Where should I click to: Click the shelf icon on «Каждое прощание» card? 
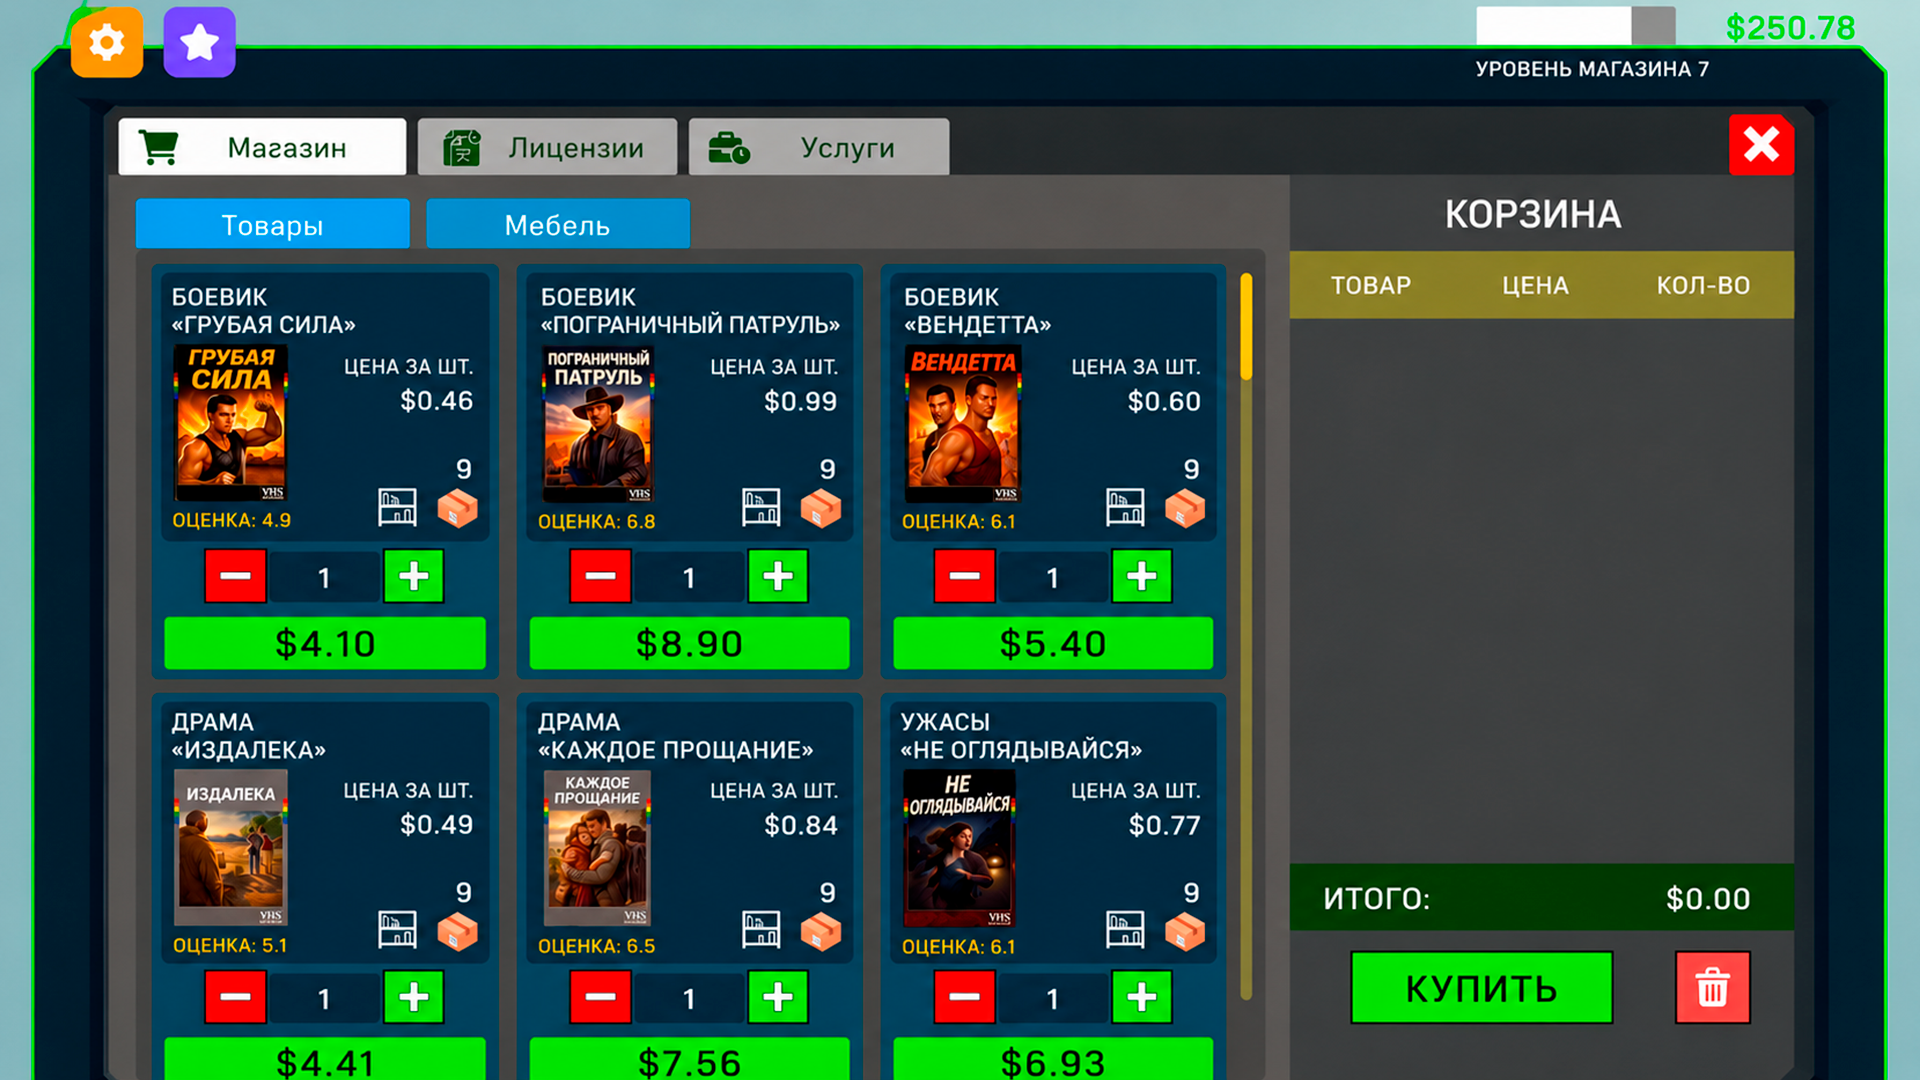(x=761, y=930)
